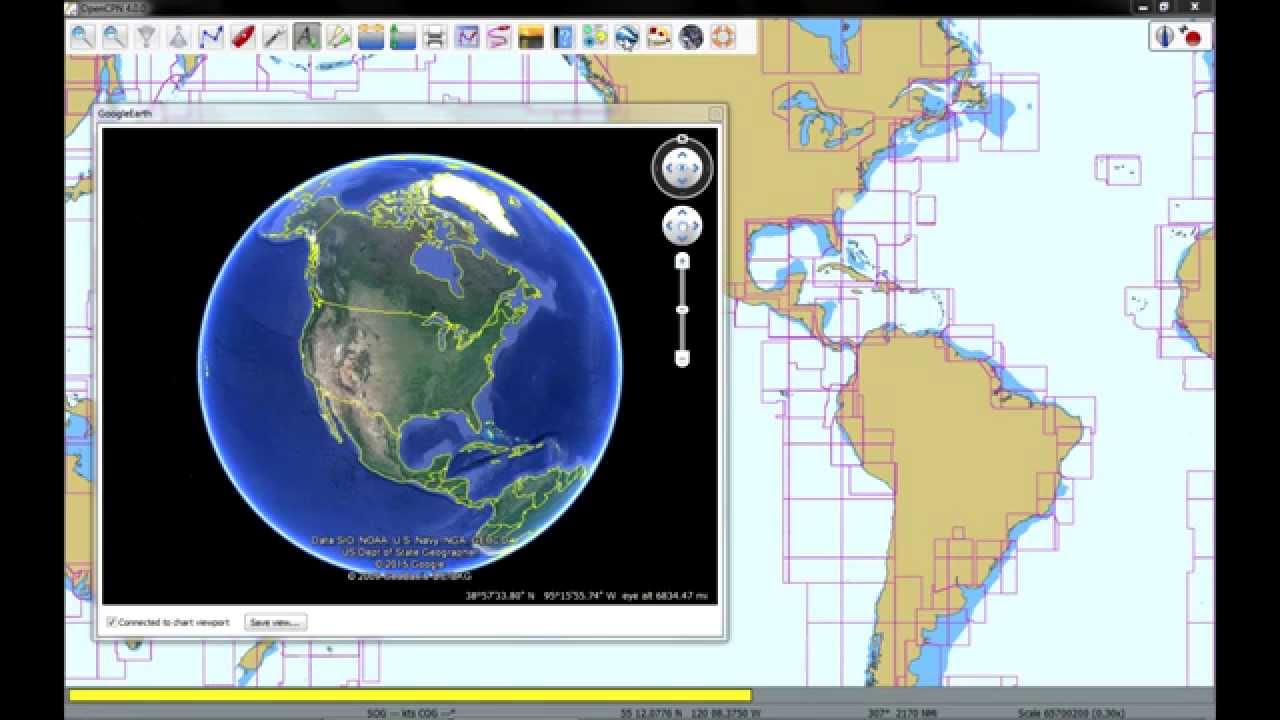This screenshot has width=1280, height=720.
Task: Move up arrow on Google Earth move joystick
Action: (682, 214)
